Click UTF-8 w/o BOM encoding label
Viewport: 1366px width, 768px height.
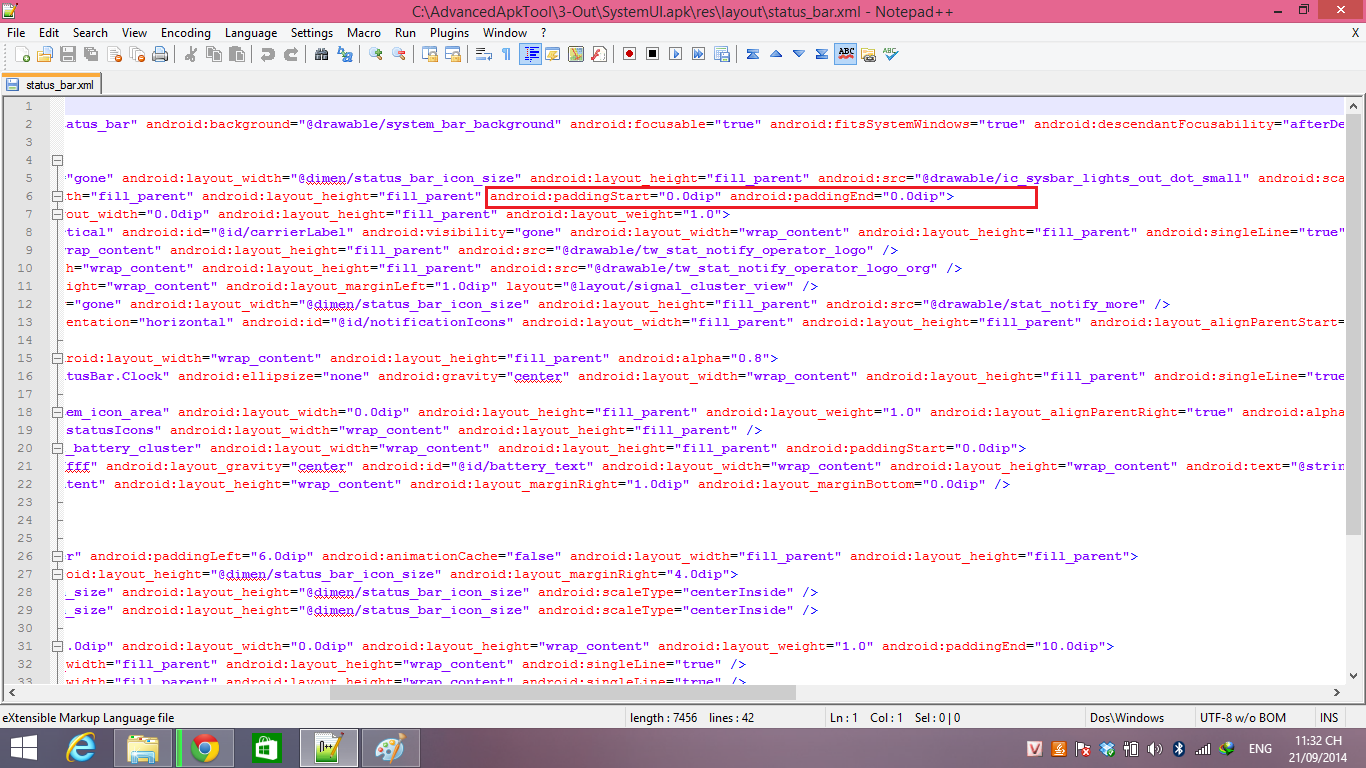coord(1243,718)
